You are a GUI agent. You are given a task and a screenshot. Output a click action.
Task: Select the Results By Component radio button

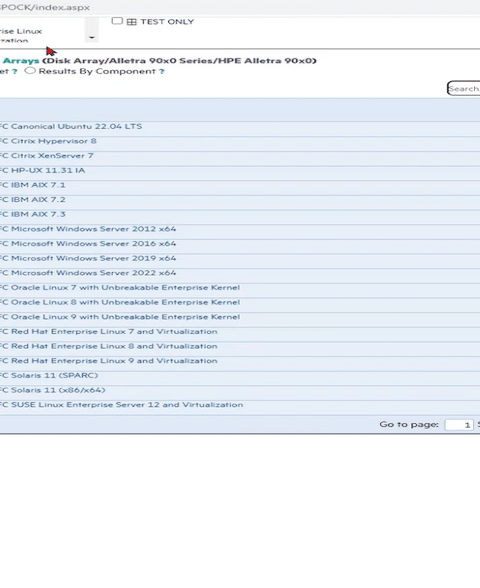(30, 70)
